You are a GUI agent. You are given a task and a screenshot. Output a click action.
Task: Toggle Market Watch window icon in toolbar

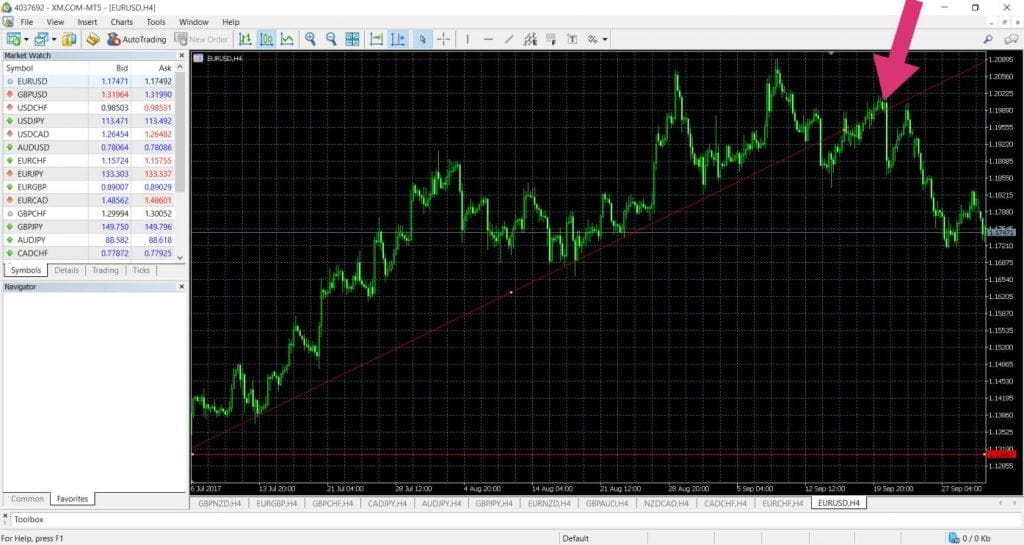69,39
